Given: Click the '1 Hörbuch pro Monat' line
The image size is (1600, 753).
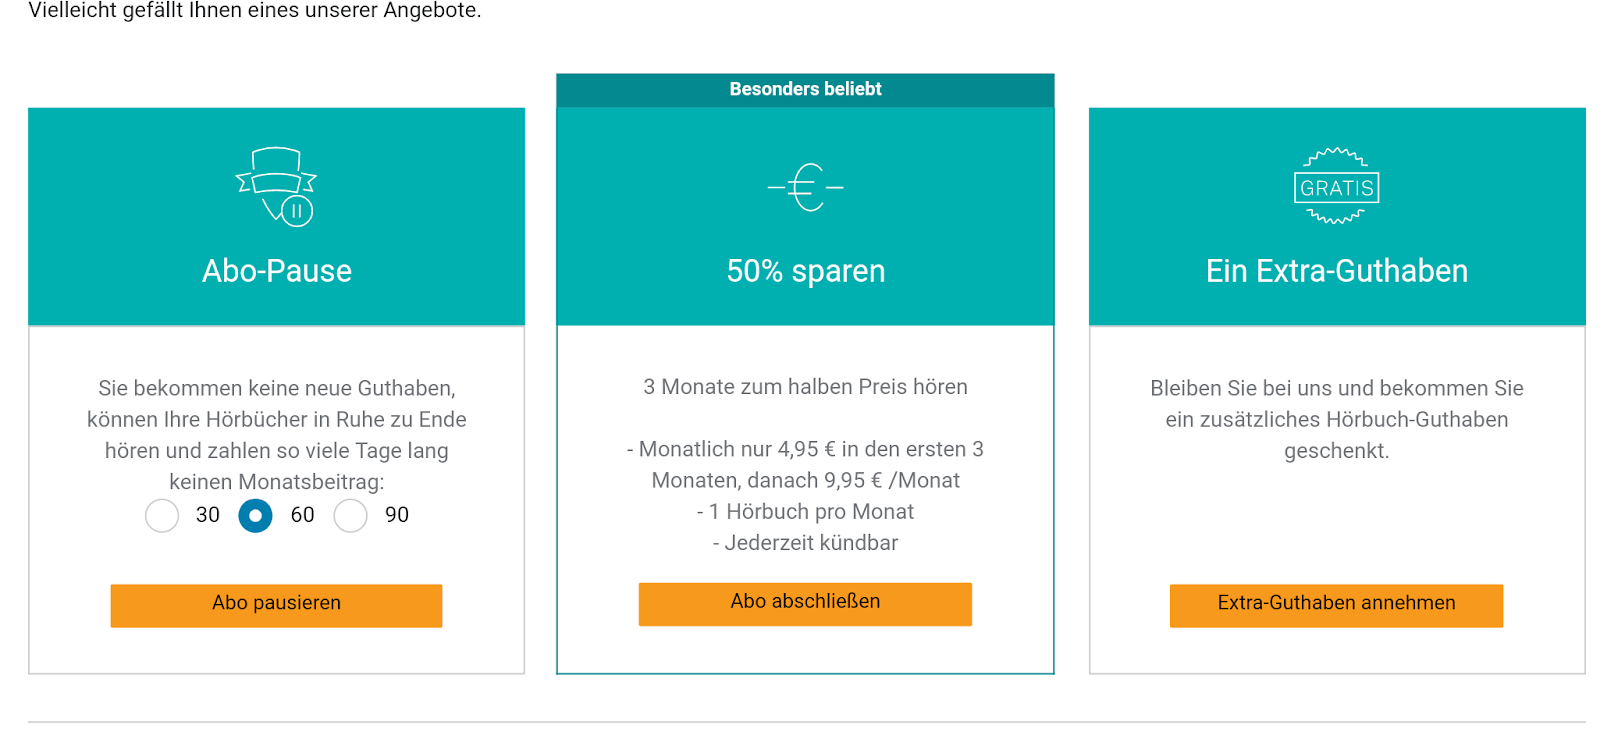Looking at the screenshot, I should tap(806, 512).
